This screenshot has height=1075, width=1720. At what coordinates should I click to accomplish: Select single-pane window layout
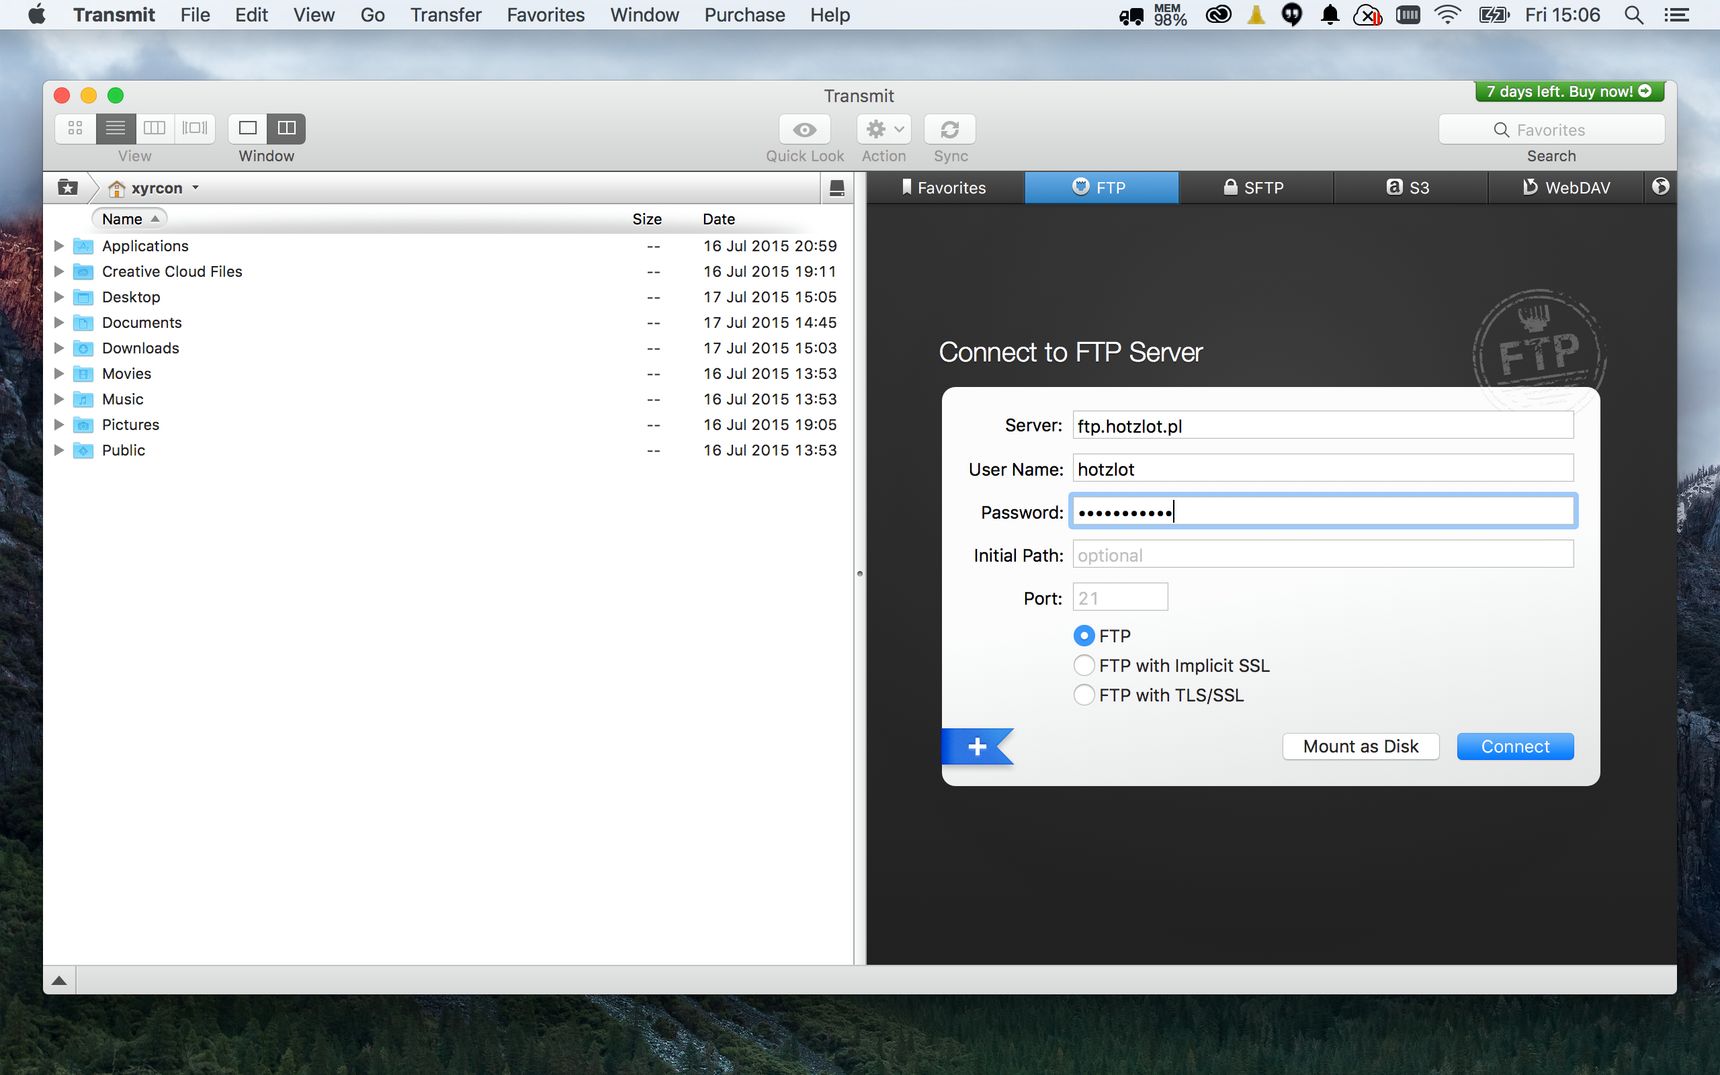click(x=248, y=128)
